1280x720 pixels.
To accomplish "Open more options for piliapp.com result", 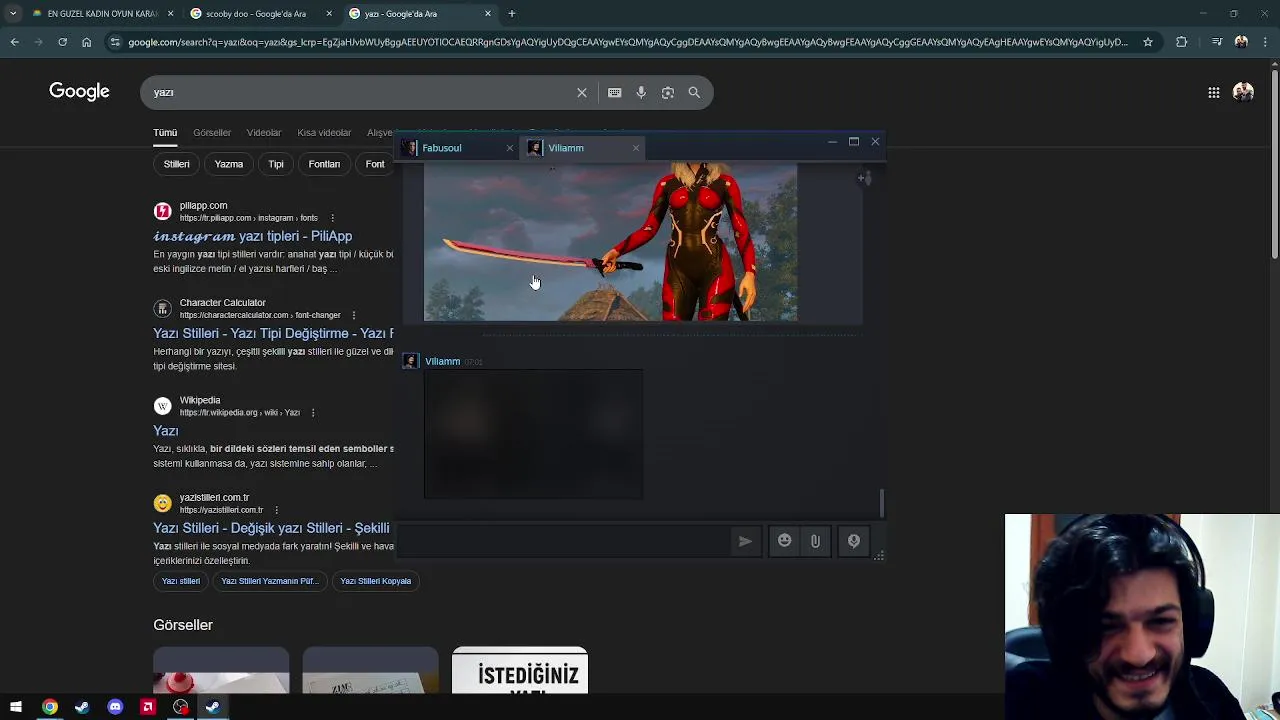I will (x=332, y=218).
